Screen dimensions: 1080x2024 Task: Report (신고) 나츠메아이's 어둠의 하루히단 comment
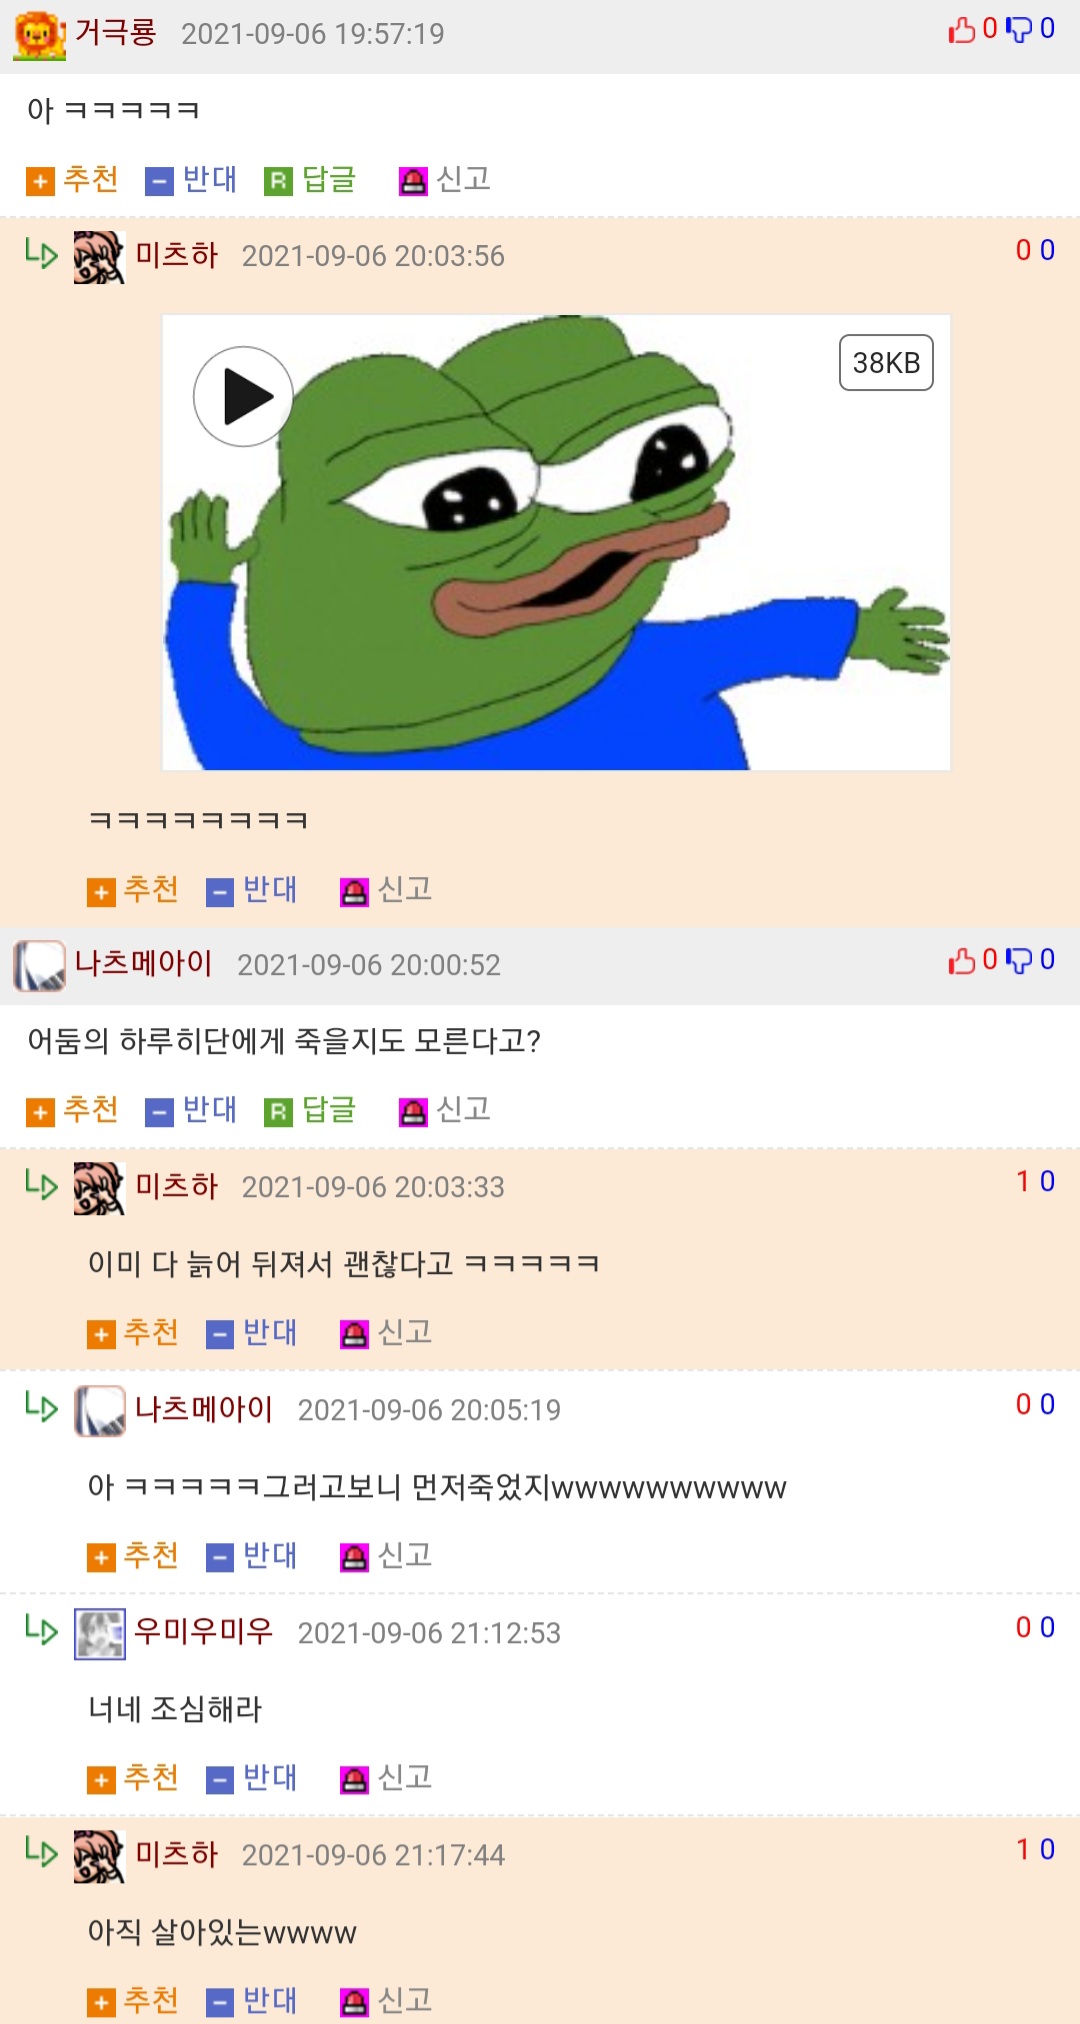tap(445, 1110)
